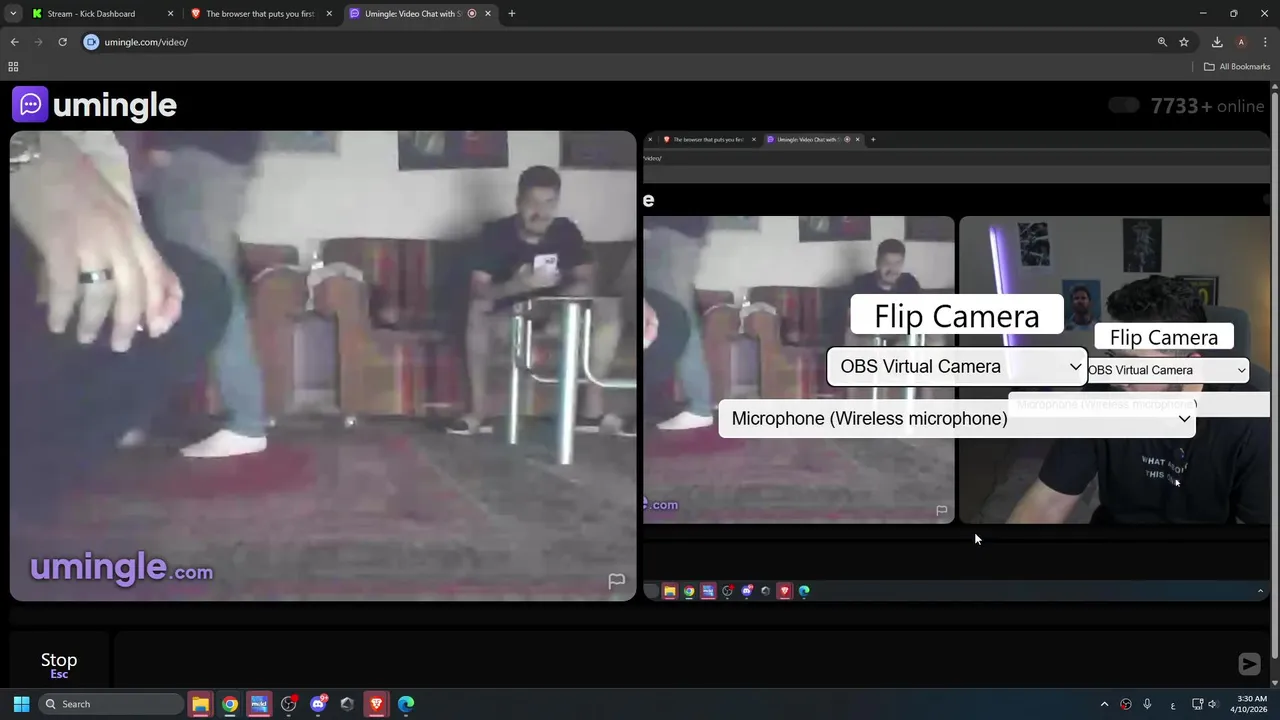Image resolution: width=1280 pixels, height=720 pixels.
Task: Click the small Flip Camera button
Action: click(1164, 337)
